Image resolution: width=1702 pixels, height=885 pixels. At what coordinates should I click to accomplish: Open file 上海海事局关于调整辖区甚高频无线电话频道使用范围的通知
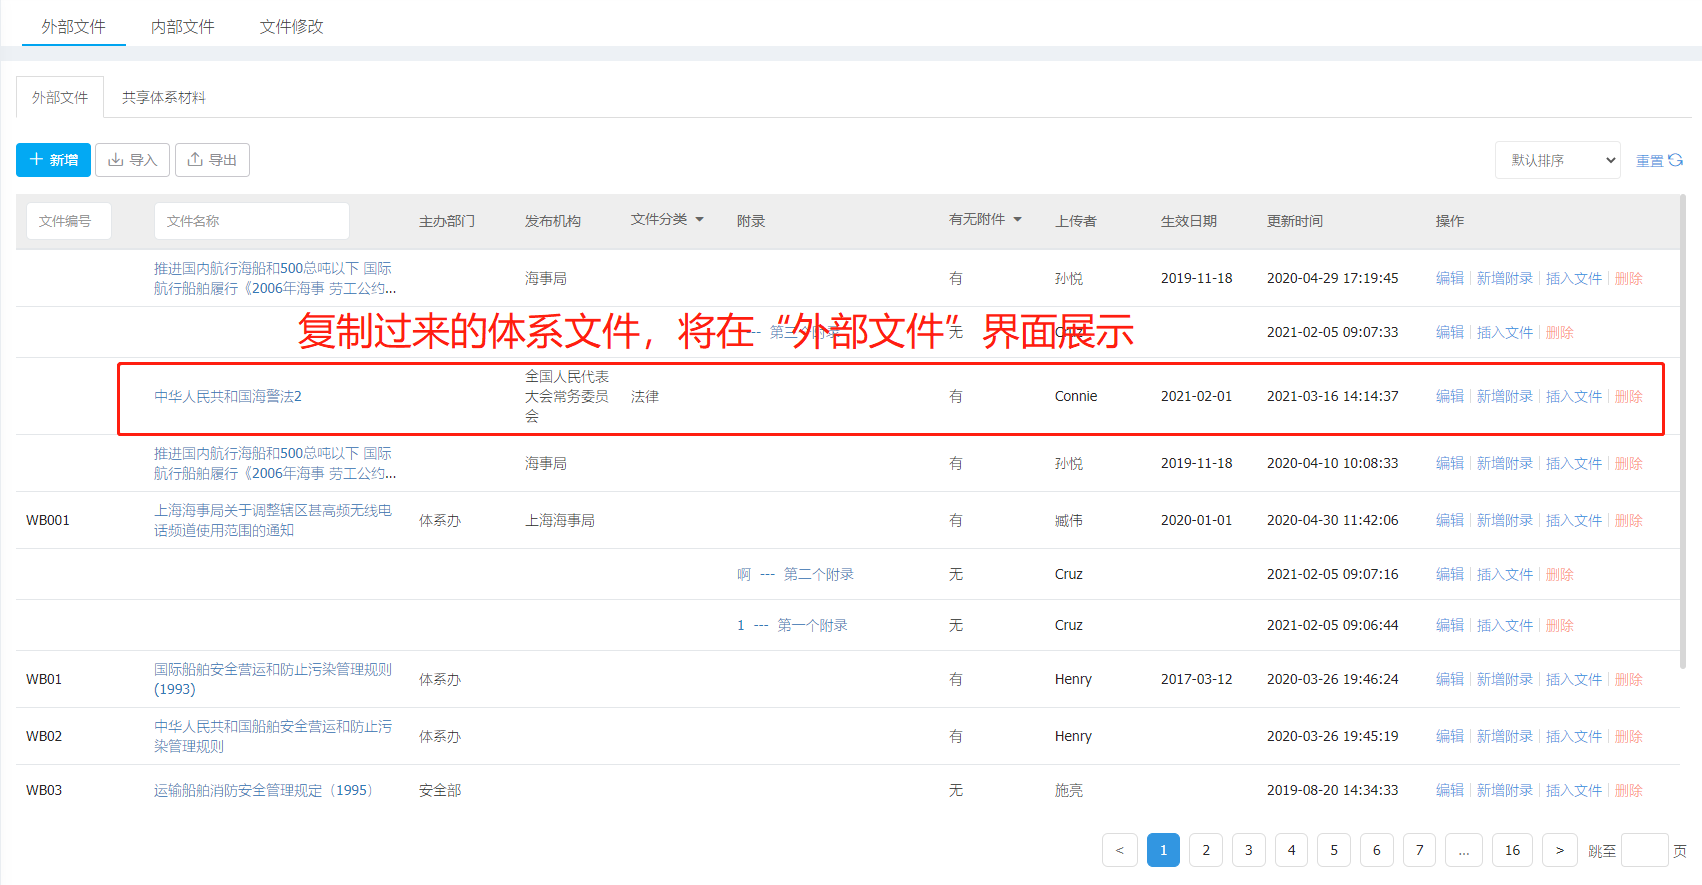pyautogui.click(x=273, y=520)
